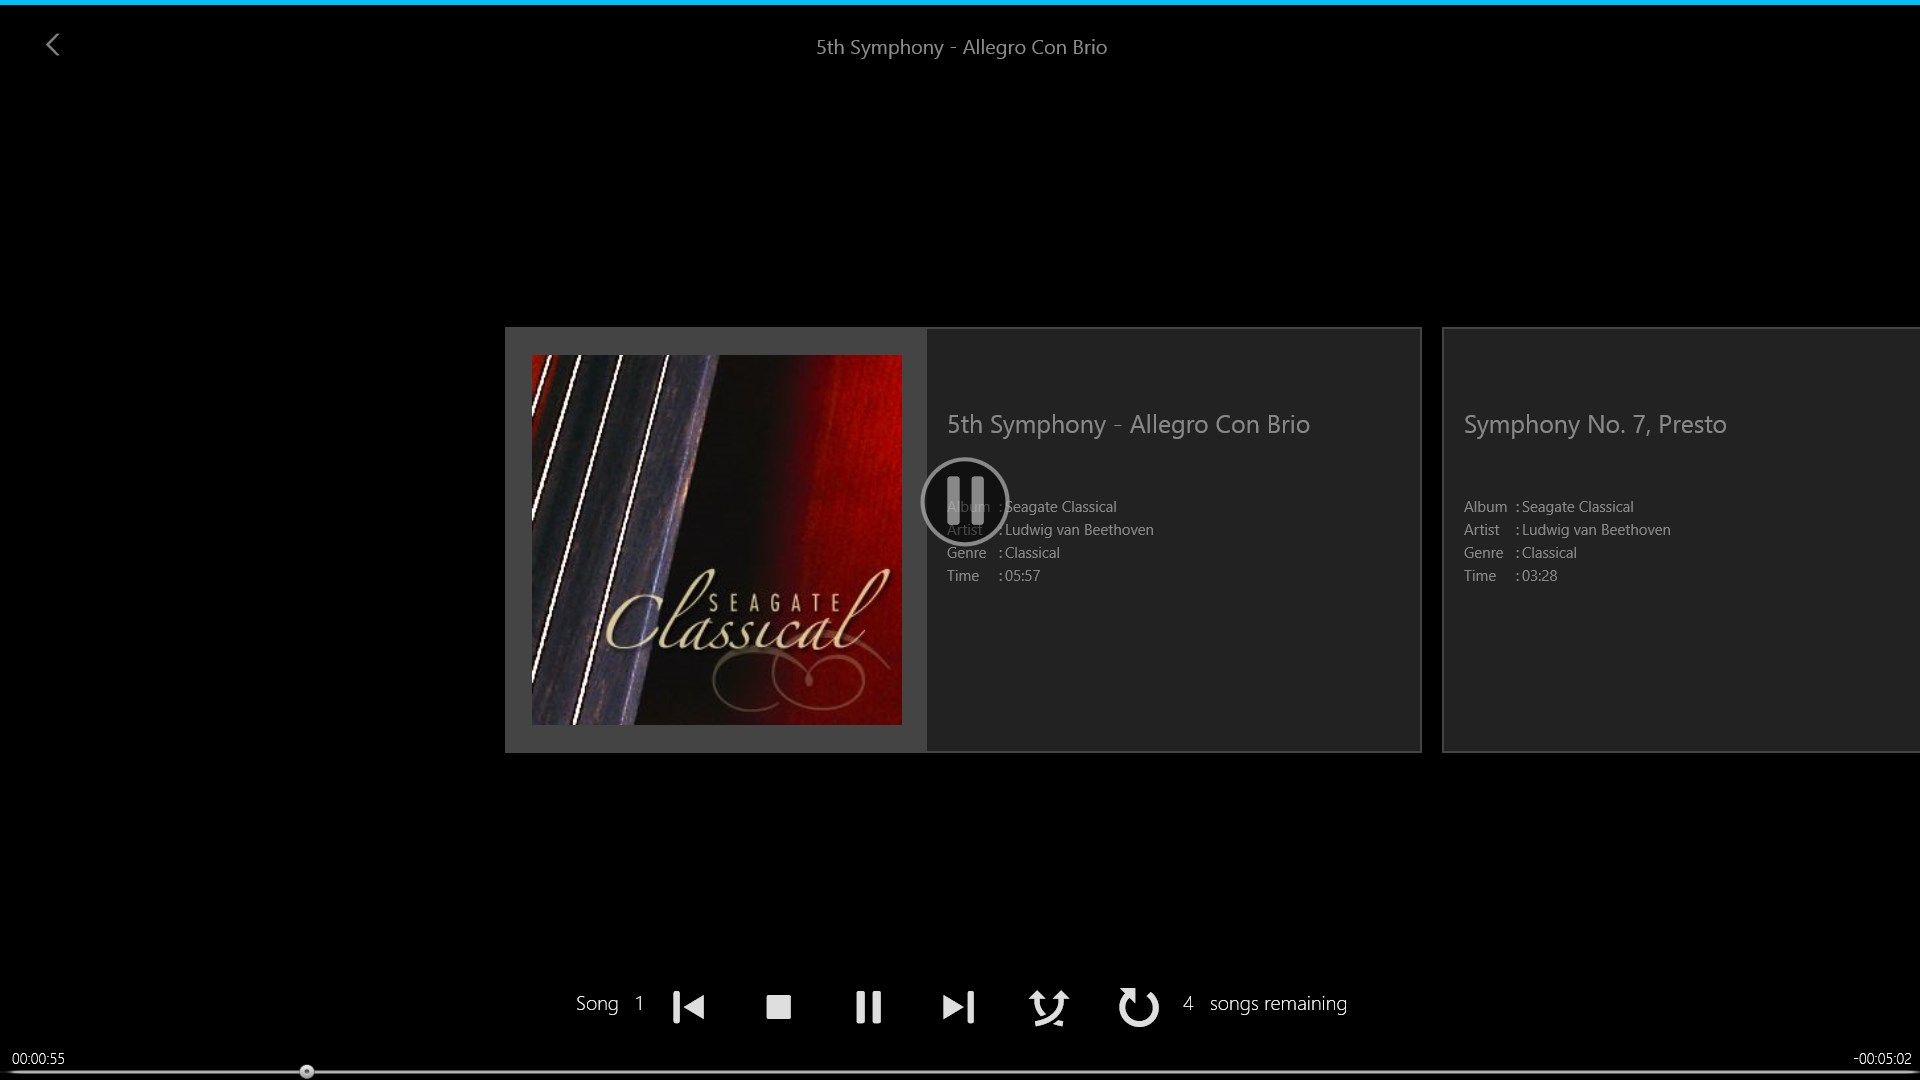Navigate back using the back arrow
The height and width of the screenshot is (1080, 1920).
[52, 44]
